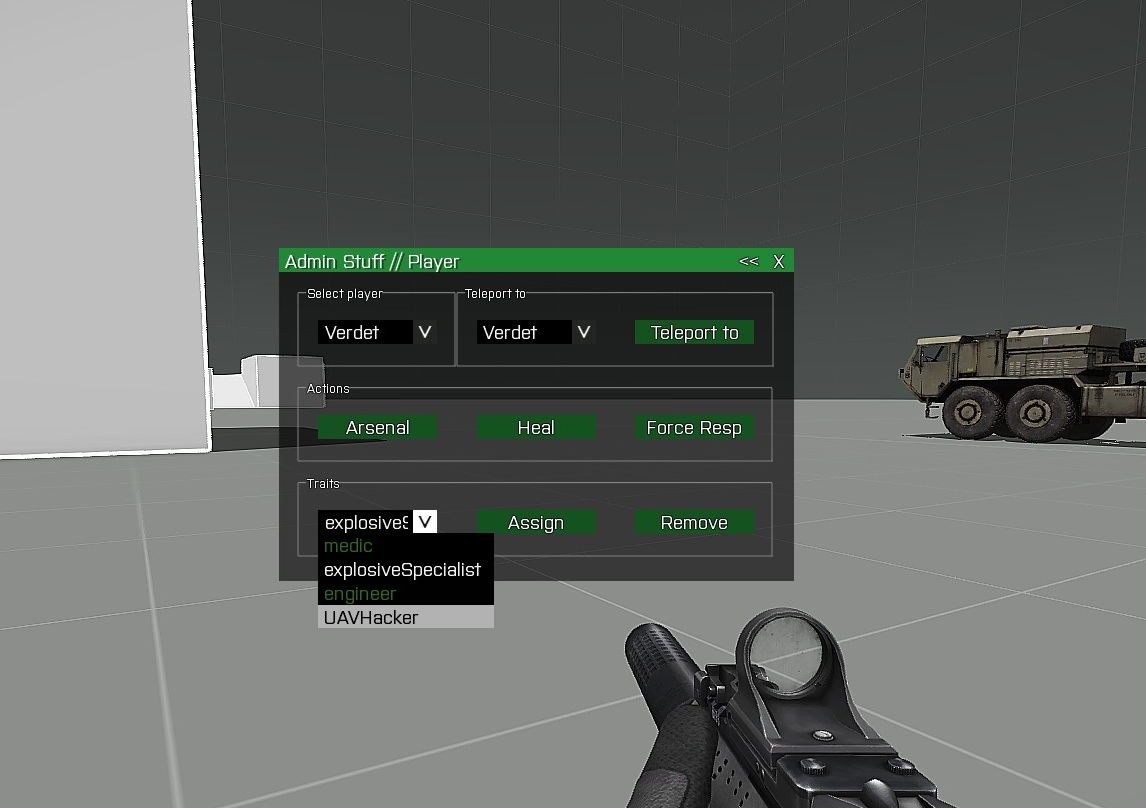Viewport: 1146px width, 808px height.
Task: Expand the Select player dropdown arrow
Action: coord(425,332)
